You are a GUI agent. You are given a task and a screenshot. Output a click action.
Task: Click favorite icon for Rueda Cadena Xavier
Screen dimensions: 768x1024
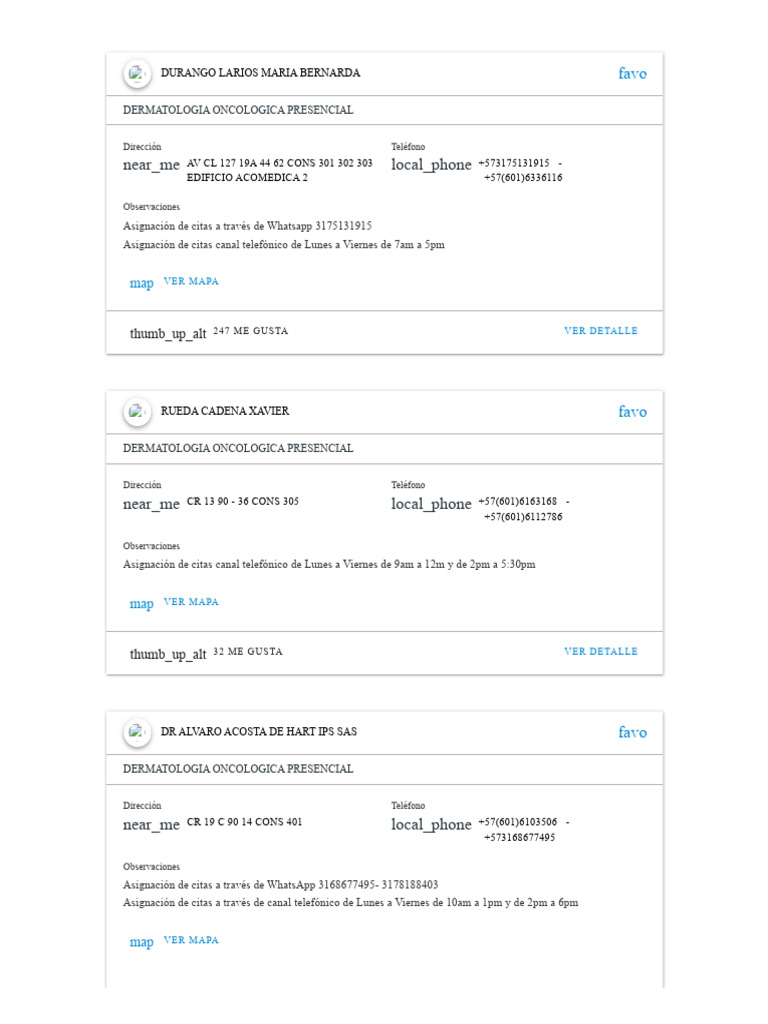tap(632, 411)
